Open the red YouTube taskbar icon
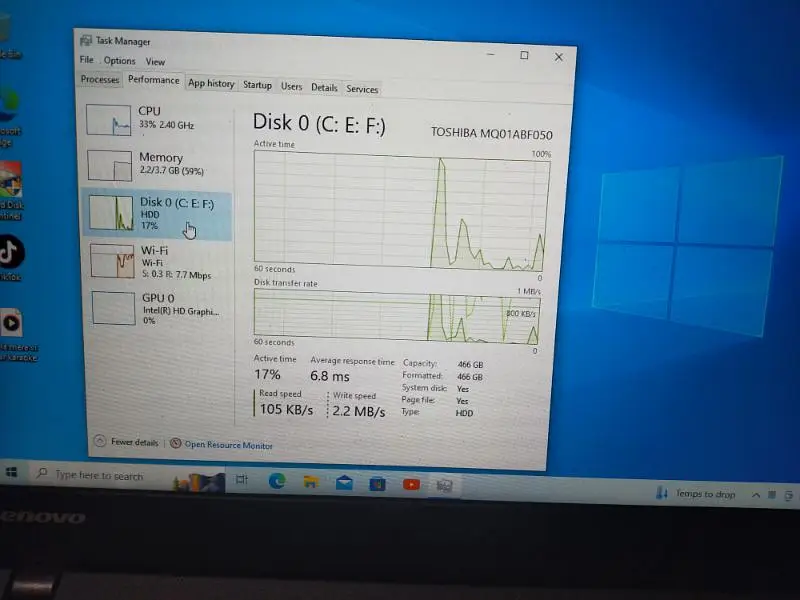Screen dimensions: 800x600 [x=411, y=485]
